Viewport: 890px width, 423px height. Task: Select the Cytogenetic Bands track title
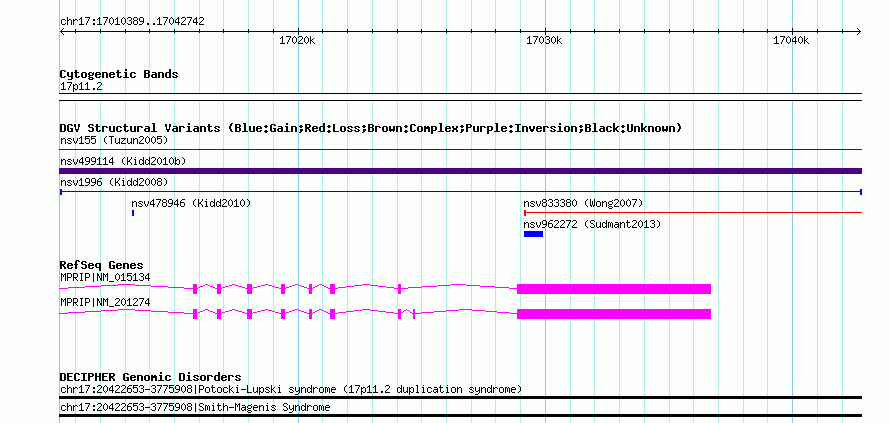[x=119, y=74]
